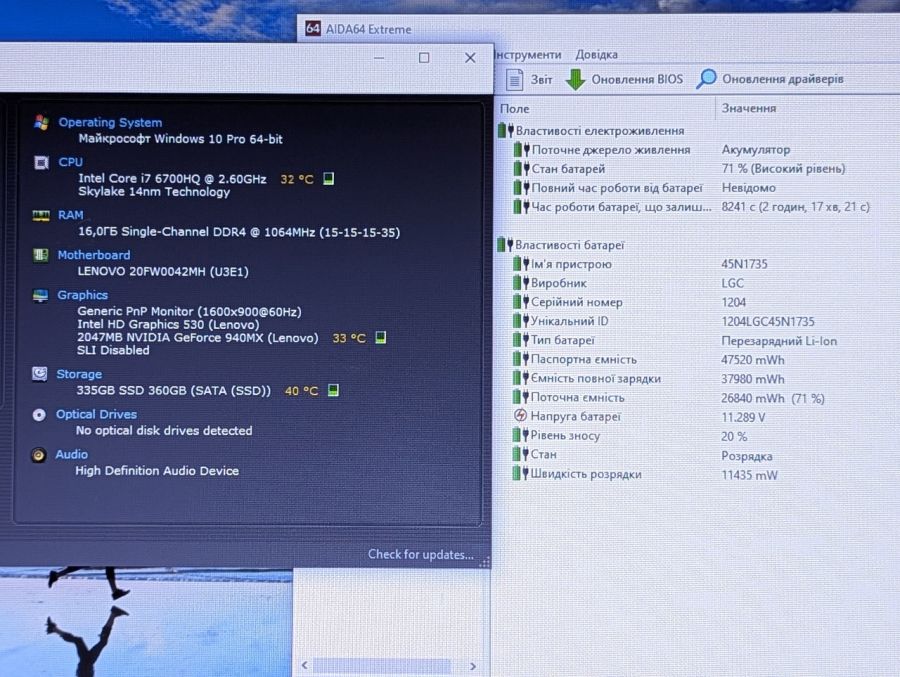900x677 pixels.
Task: Click the Storage drive icon
Action: (x=40, y=374)
